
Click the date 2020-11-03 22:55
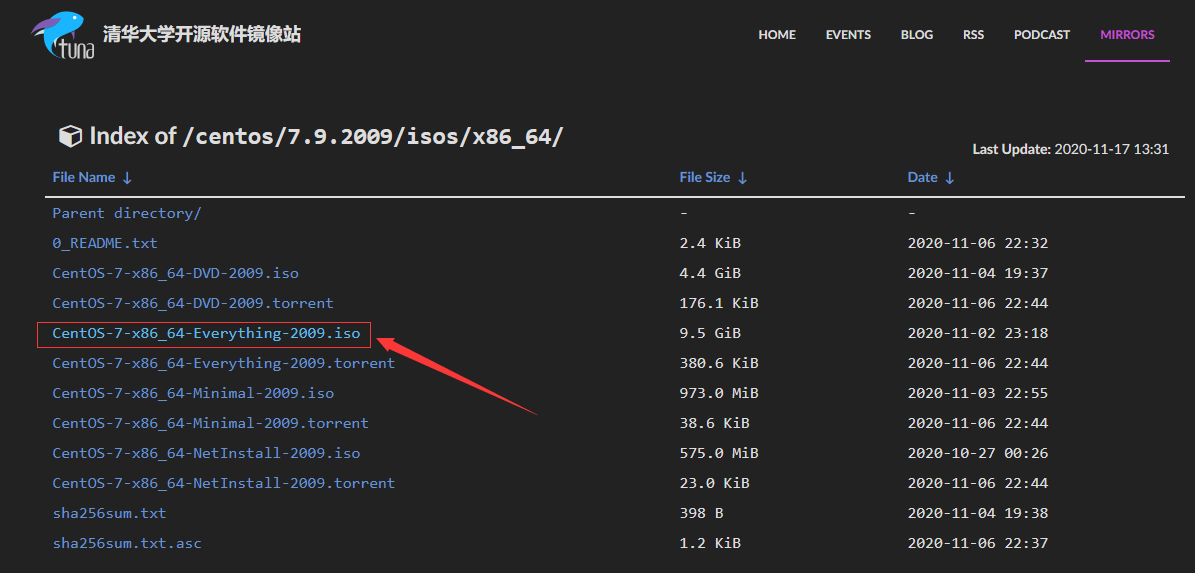978,393
